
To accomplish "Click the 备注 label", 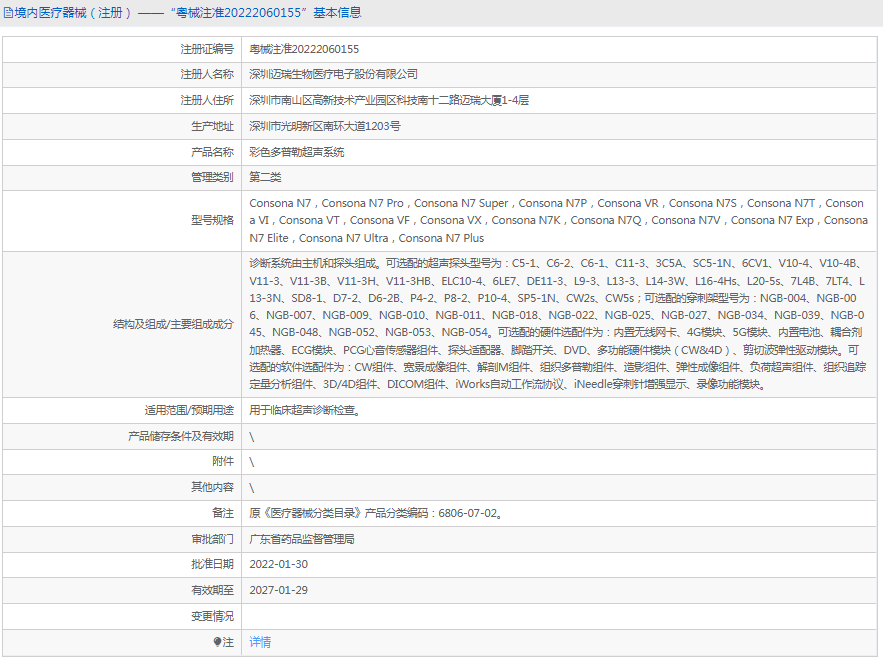I will click(x=223, y=513).
